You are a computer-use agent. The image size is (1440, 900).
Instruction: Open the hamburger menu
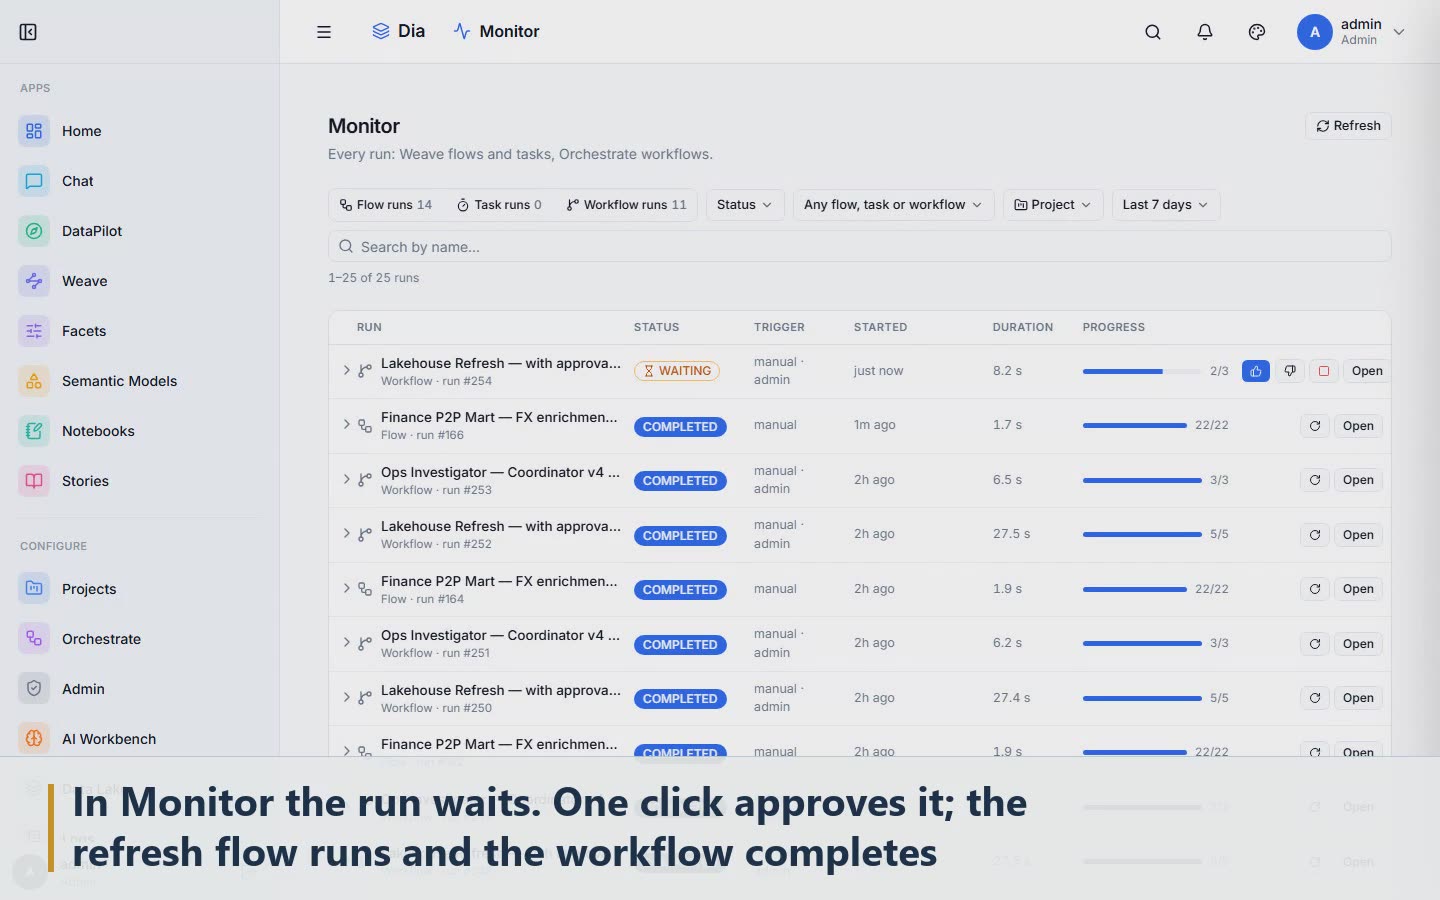324,32
